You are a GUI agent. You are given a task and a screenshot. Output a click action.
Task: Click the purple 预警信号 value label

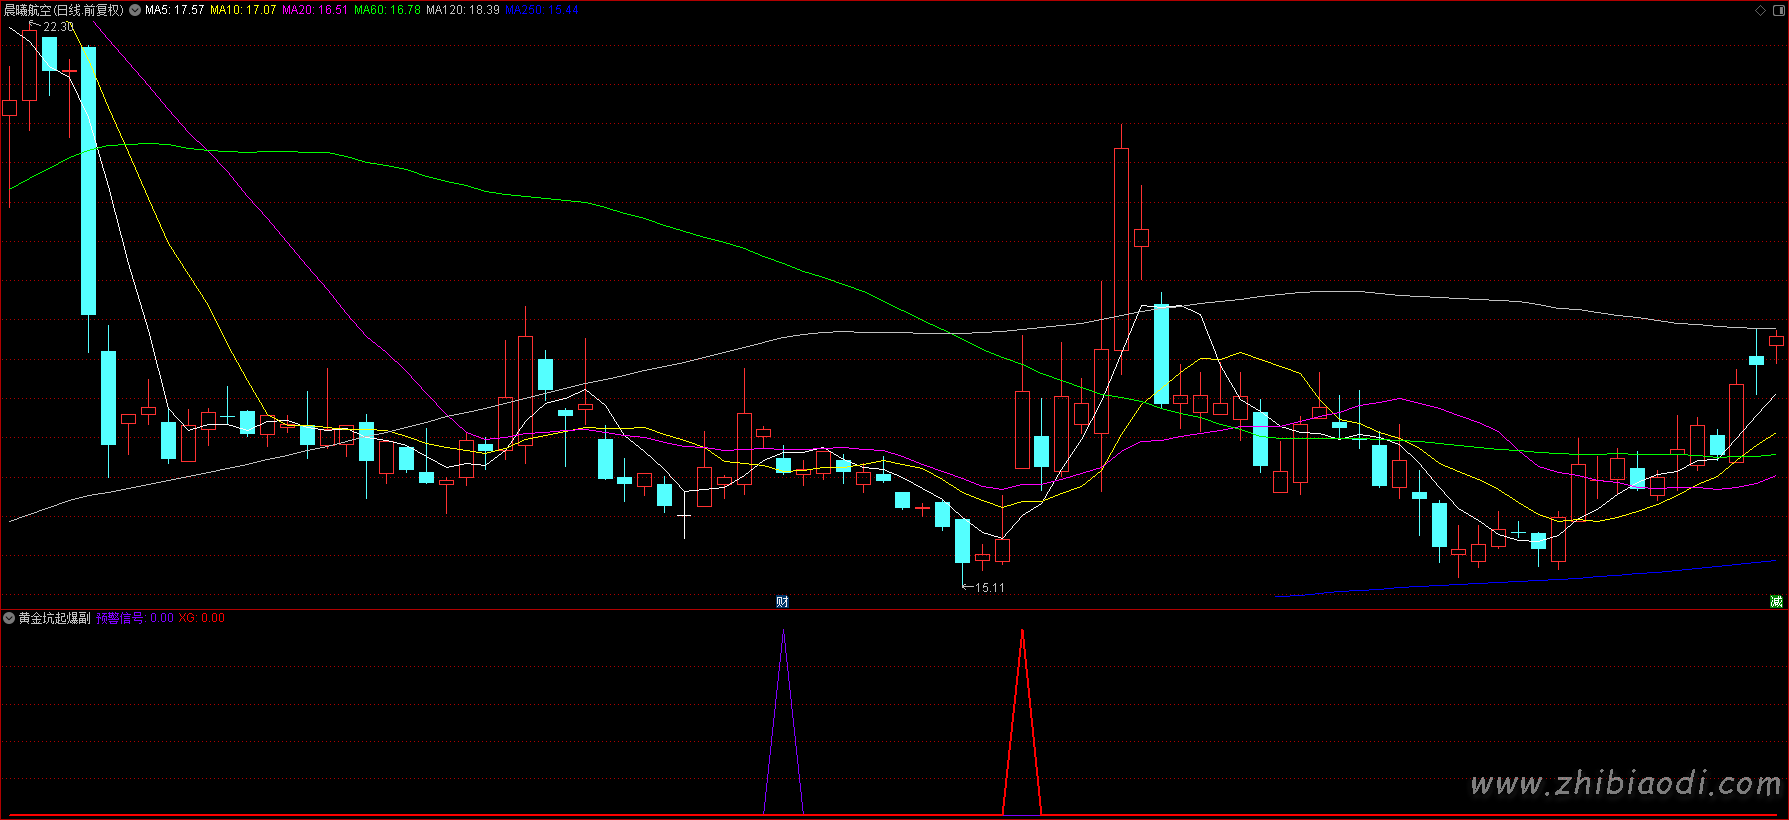(134, 618)
